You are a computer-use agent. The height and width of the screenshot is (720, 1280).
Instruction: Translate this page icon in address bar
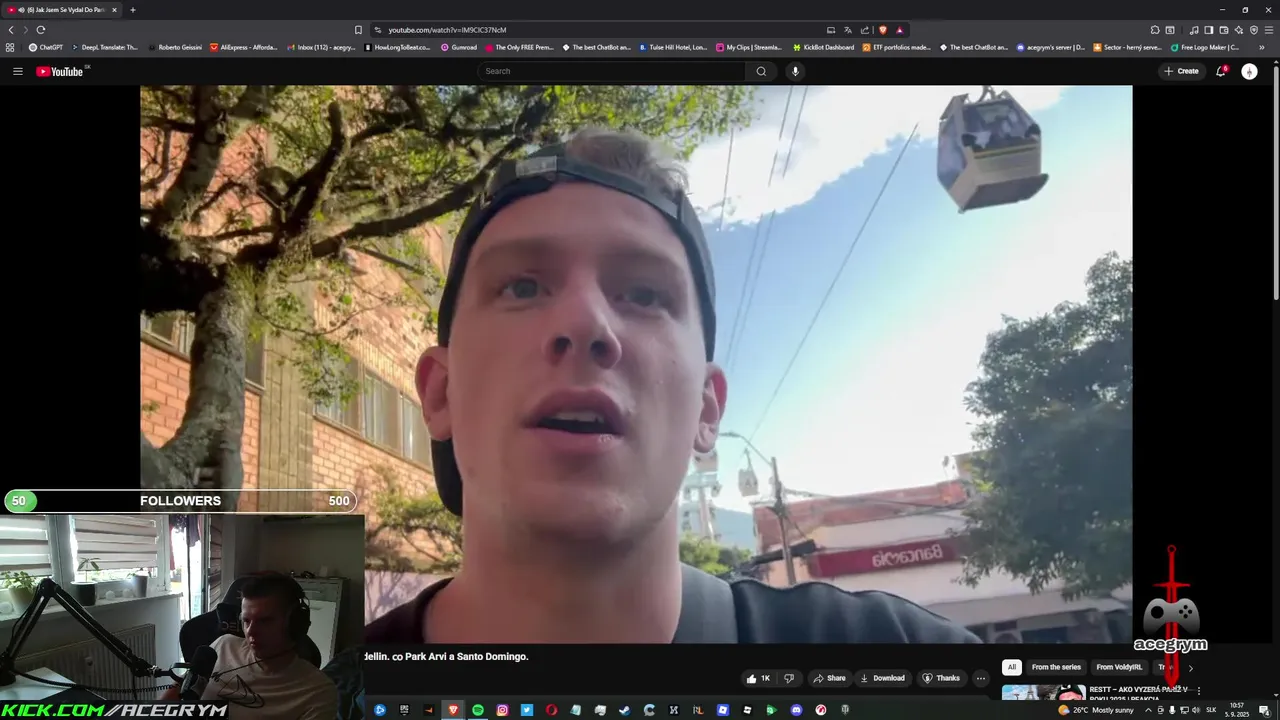(848, 30)
